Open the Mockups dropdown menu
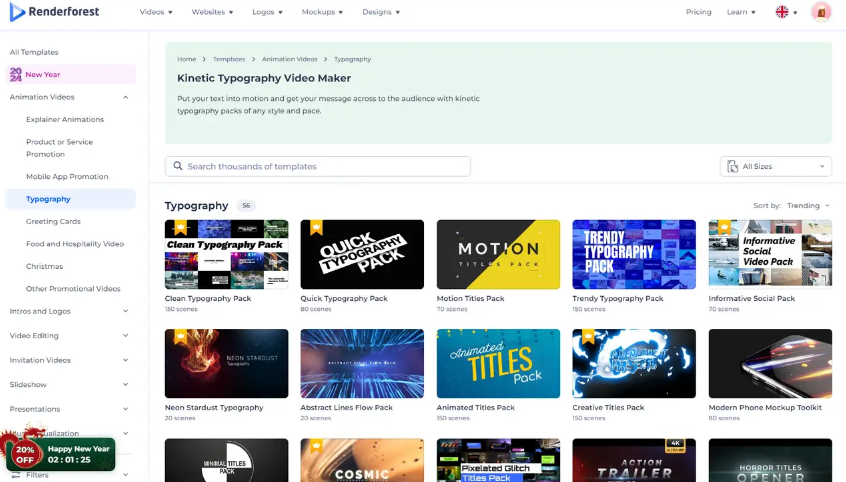 (322, 12)
